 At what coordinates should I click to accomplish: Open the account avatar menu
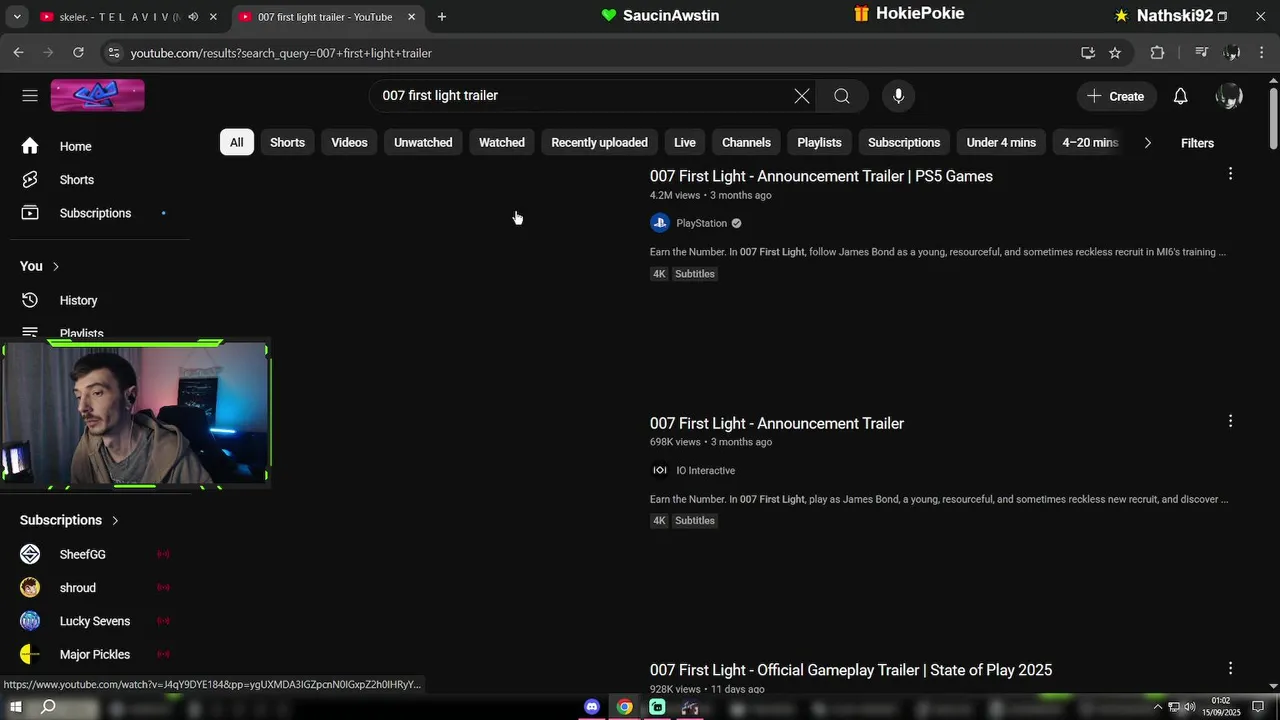tap(1228, 96)
